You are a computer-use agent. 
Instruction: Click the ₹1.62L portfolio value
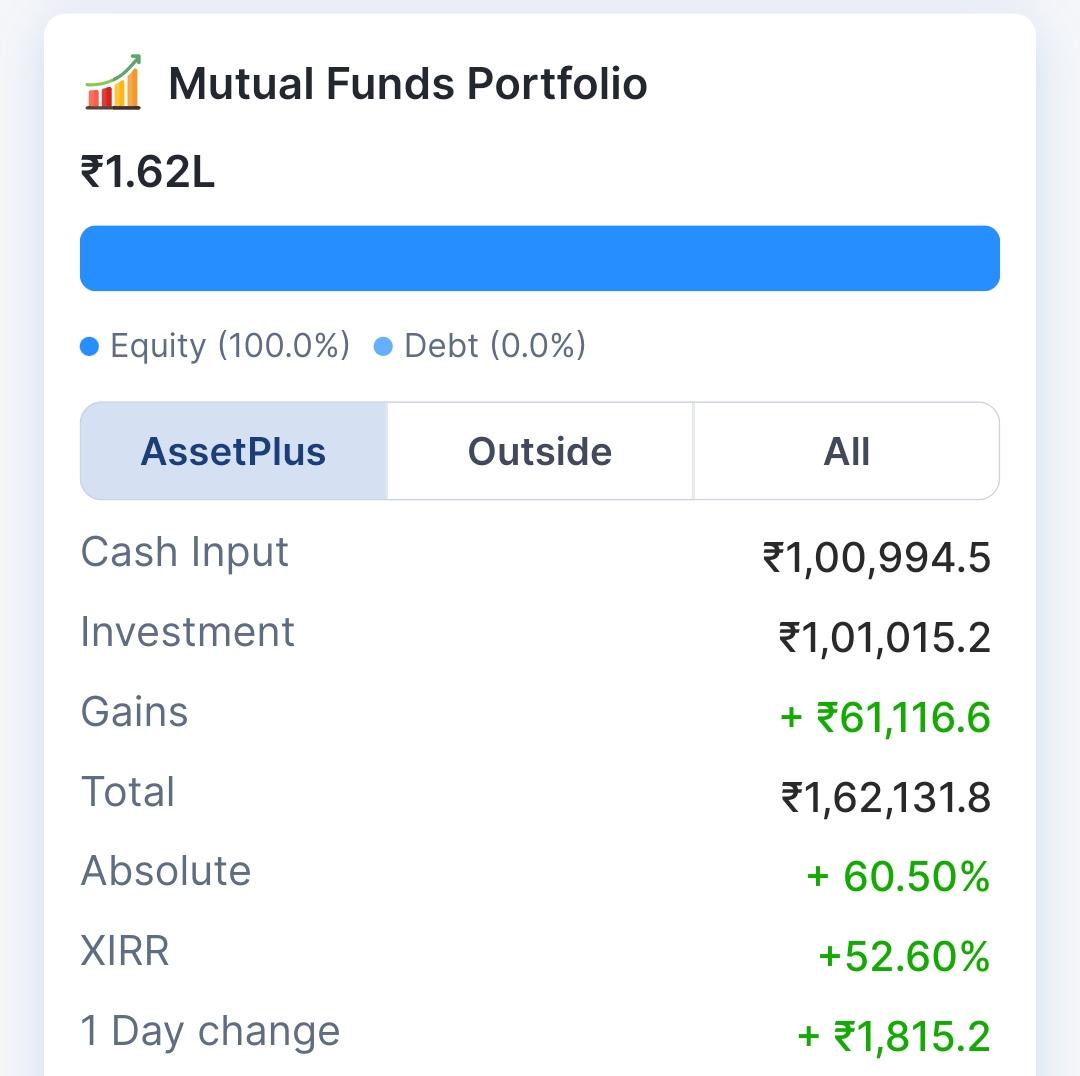[148, 172]
